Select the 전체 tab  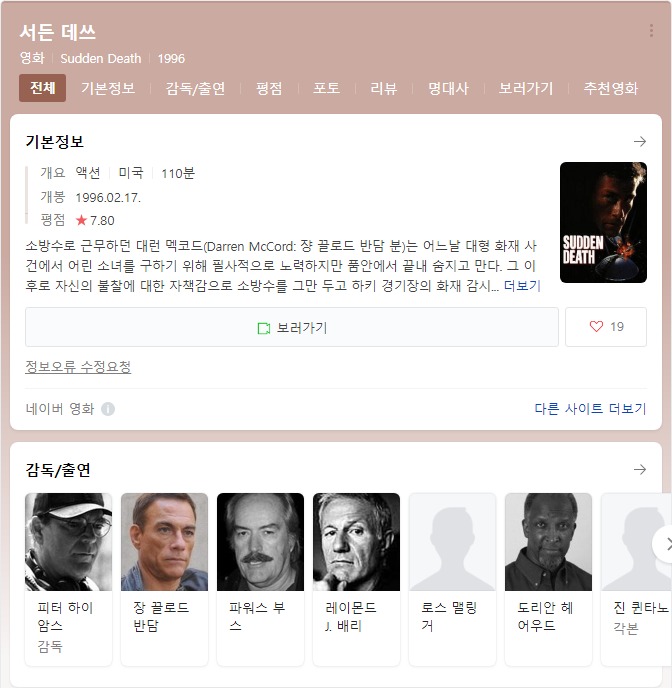pyautogui.click(x=43, y=88)
